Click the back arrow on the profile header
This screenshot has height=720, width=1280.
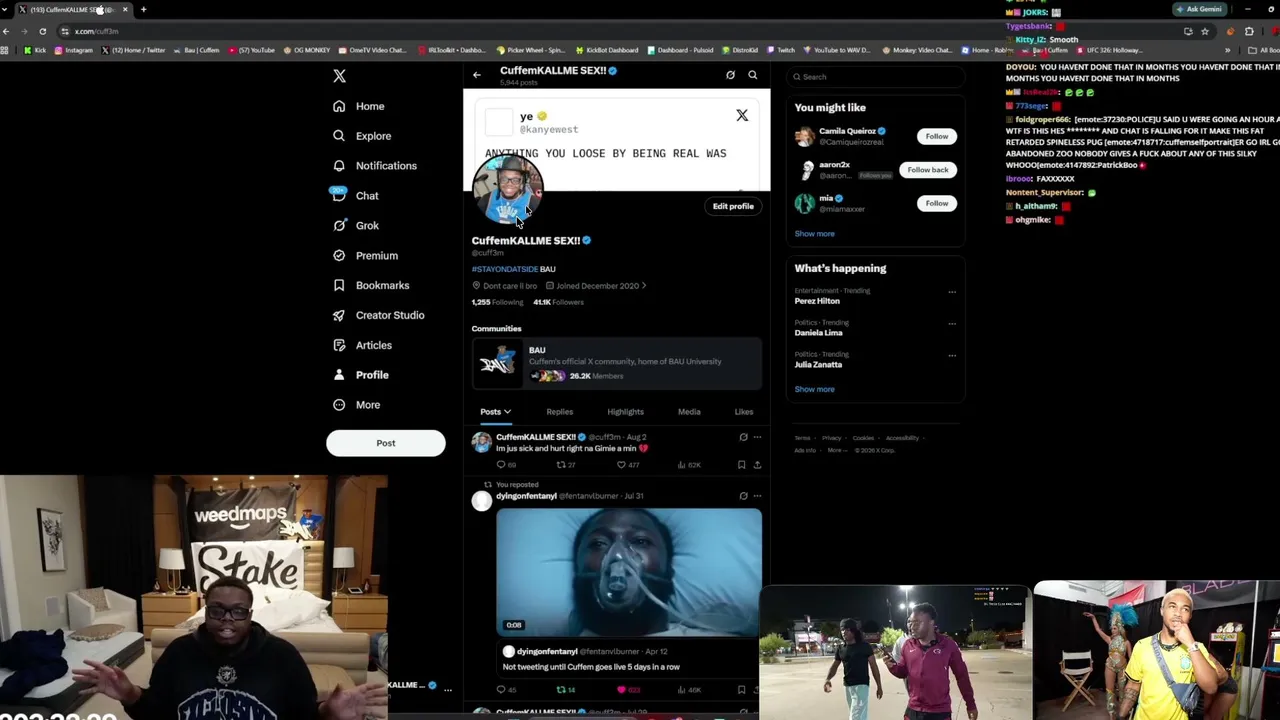point(477,75)
